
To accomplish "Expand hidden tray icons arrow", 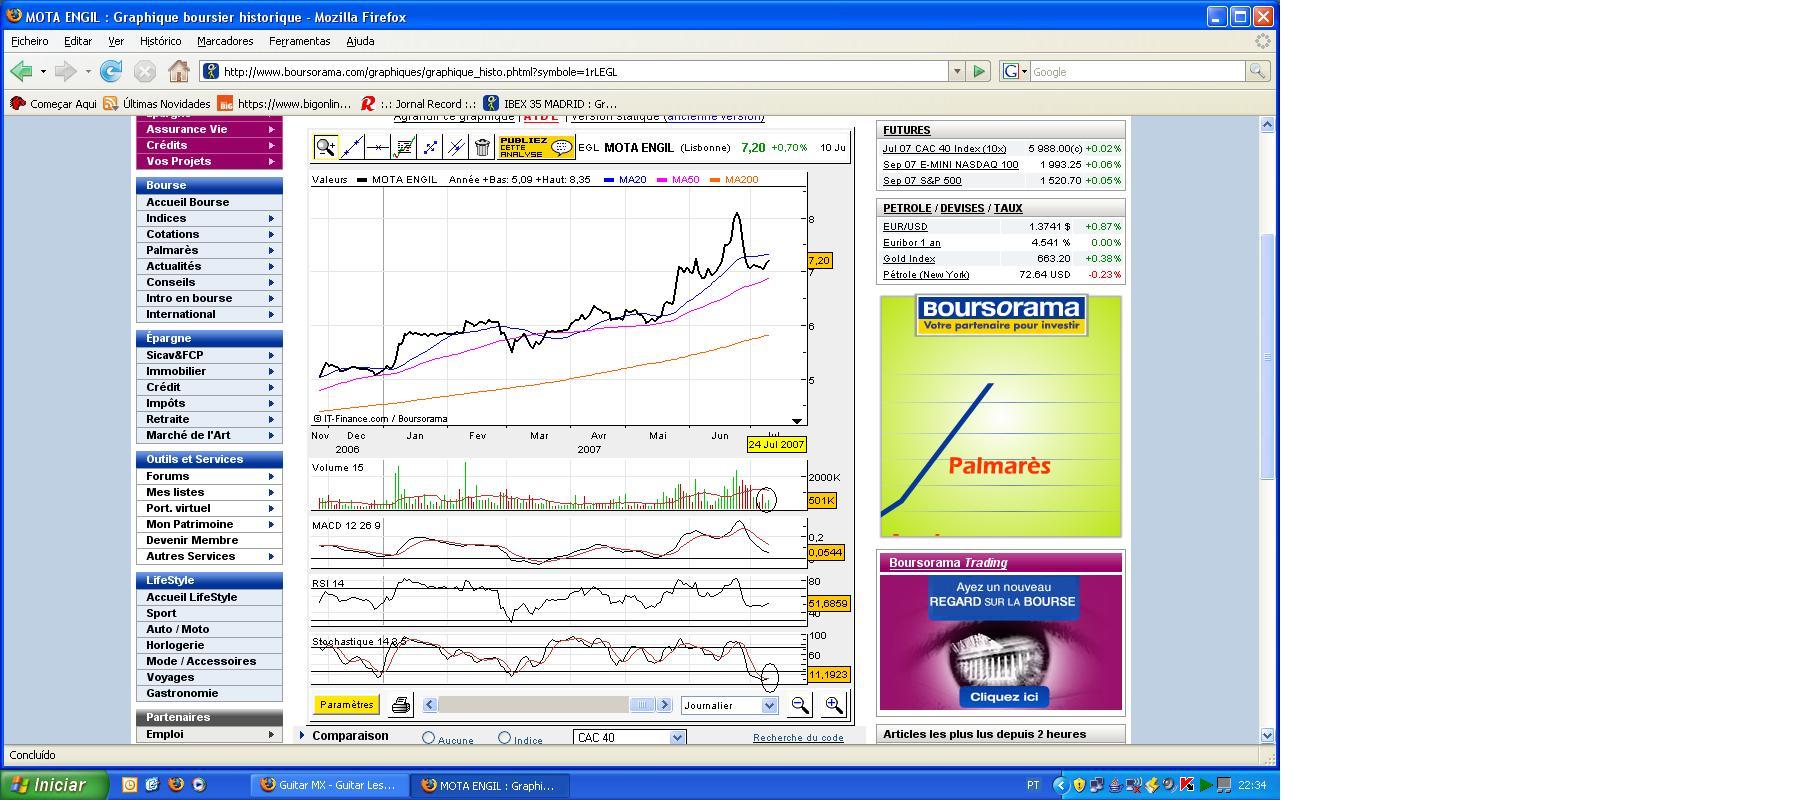I will click(1061, 785).
